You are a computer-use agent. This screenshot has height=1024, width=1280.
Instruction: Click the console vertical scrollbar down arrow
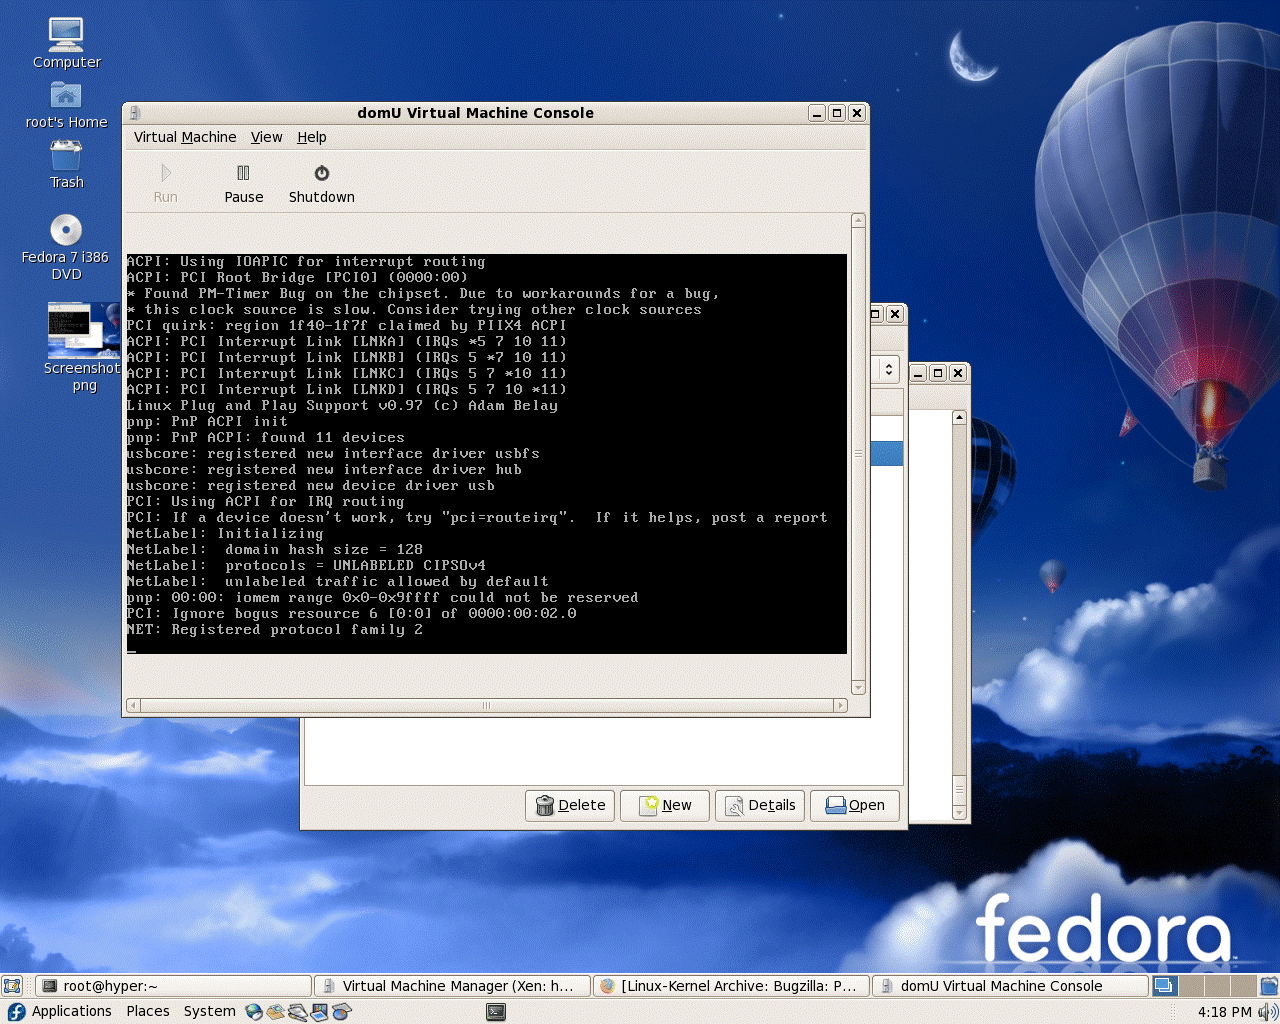pyautogui.click(x=858, y=687)
